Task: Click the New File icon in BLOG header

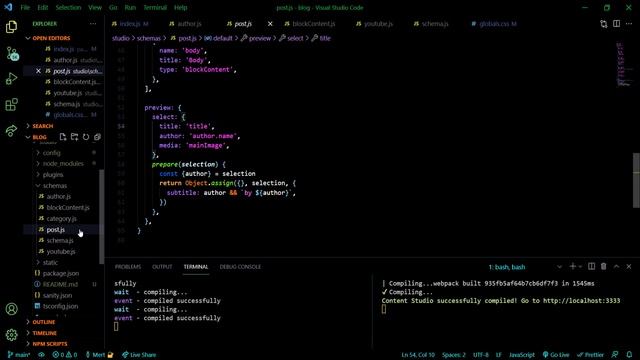Action: (x=63, y=137)
